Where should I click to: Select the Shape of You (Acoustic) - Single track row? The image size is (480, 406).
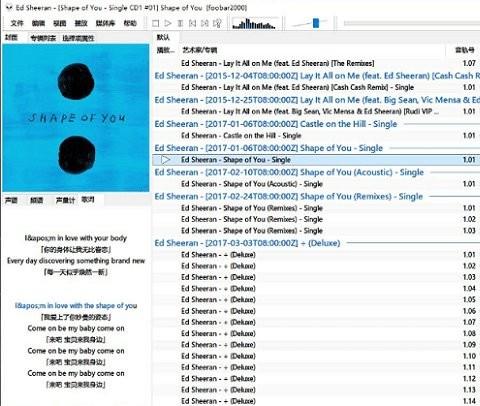[x=316, y=184]
